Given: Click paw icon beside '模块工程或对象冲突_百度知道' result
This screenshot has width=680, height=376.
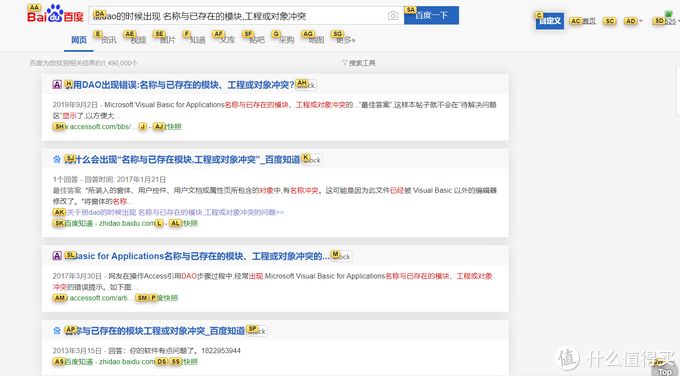Looking at the screenshot, I should (x=57, y=331).
